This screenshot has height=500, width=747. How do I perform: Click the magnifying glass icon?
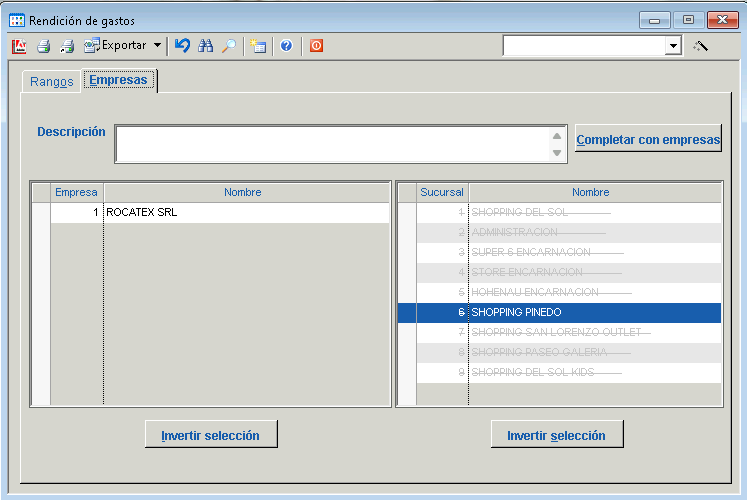[x=229, y=46]
